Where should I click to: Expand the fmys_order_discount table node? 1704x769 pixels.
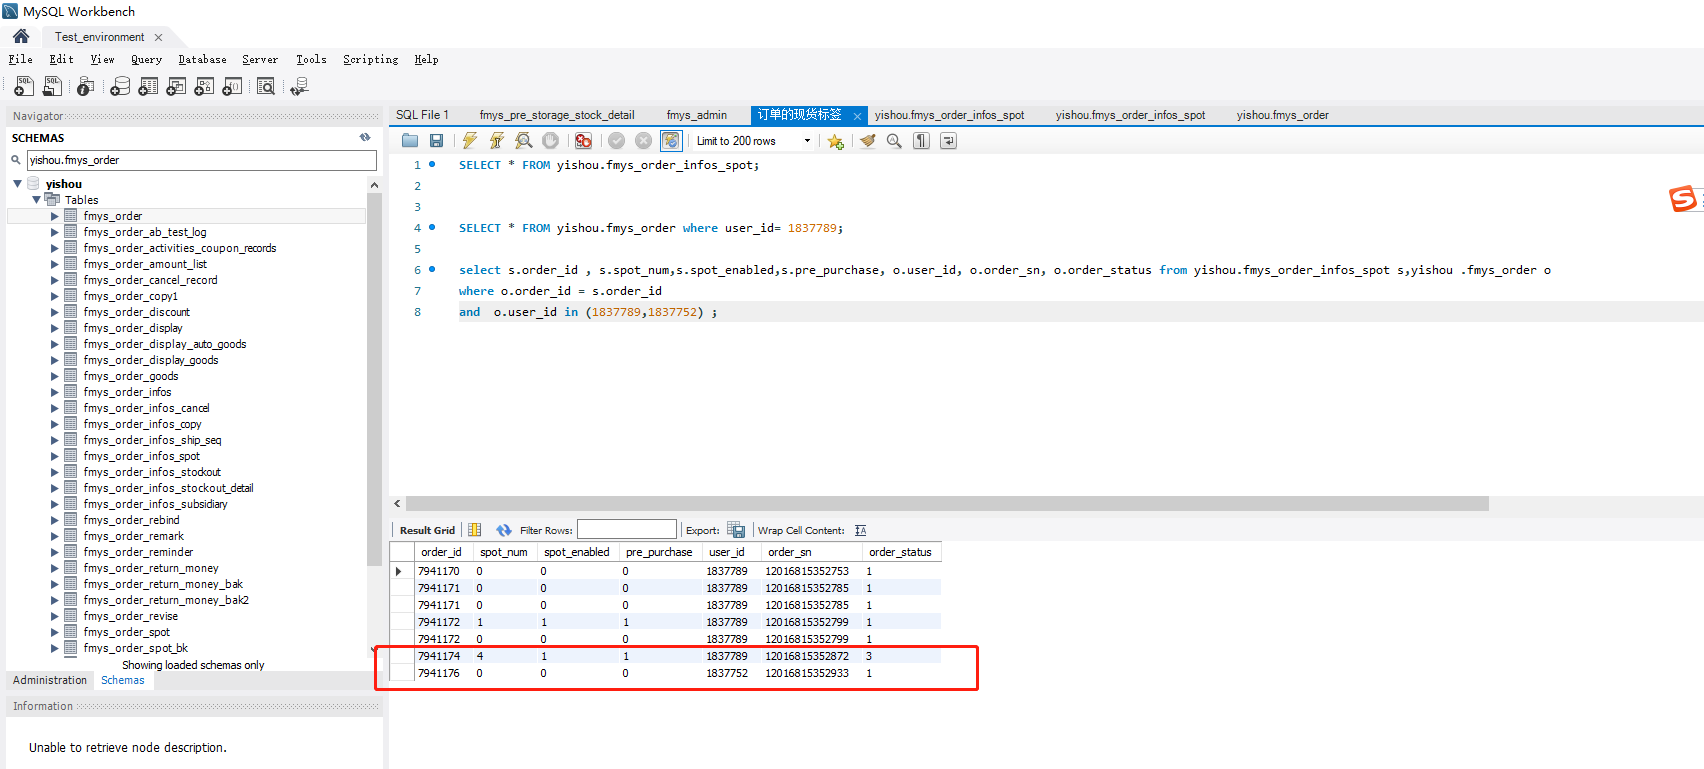click(x=55, y=312)
